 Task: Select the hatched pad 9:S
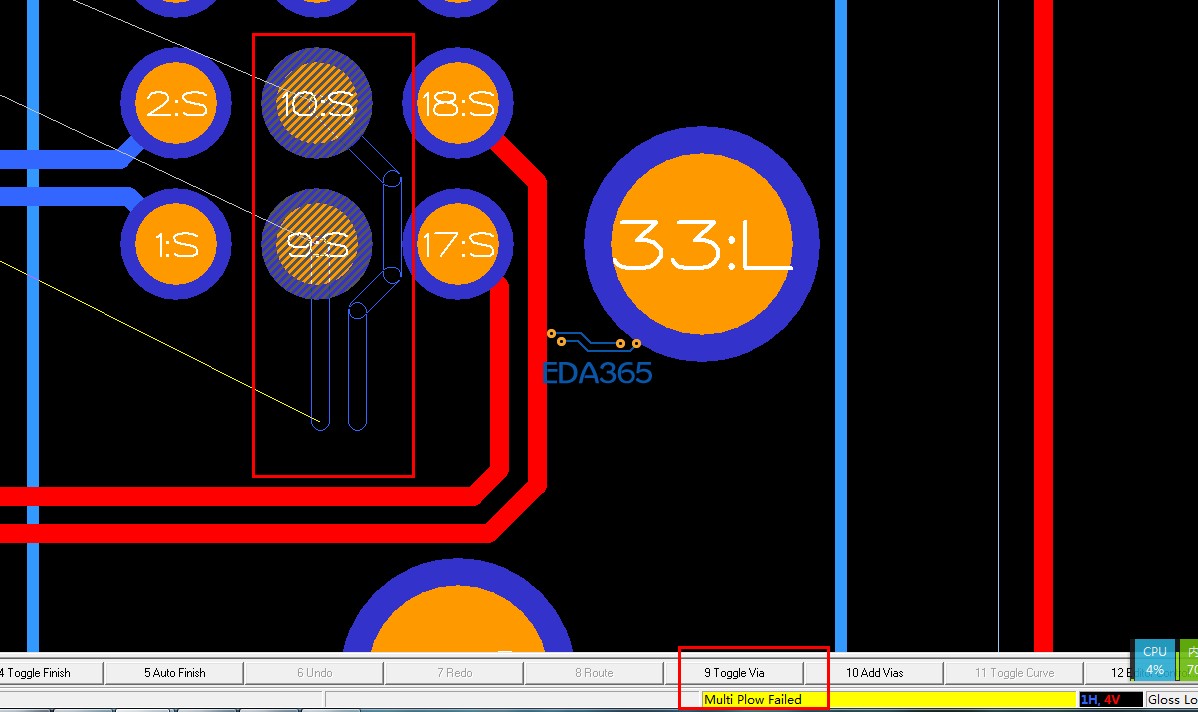[x=316, y=244]
